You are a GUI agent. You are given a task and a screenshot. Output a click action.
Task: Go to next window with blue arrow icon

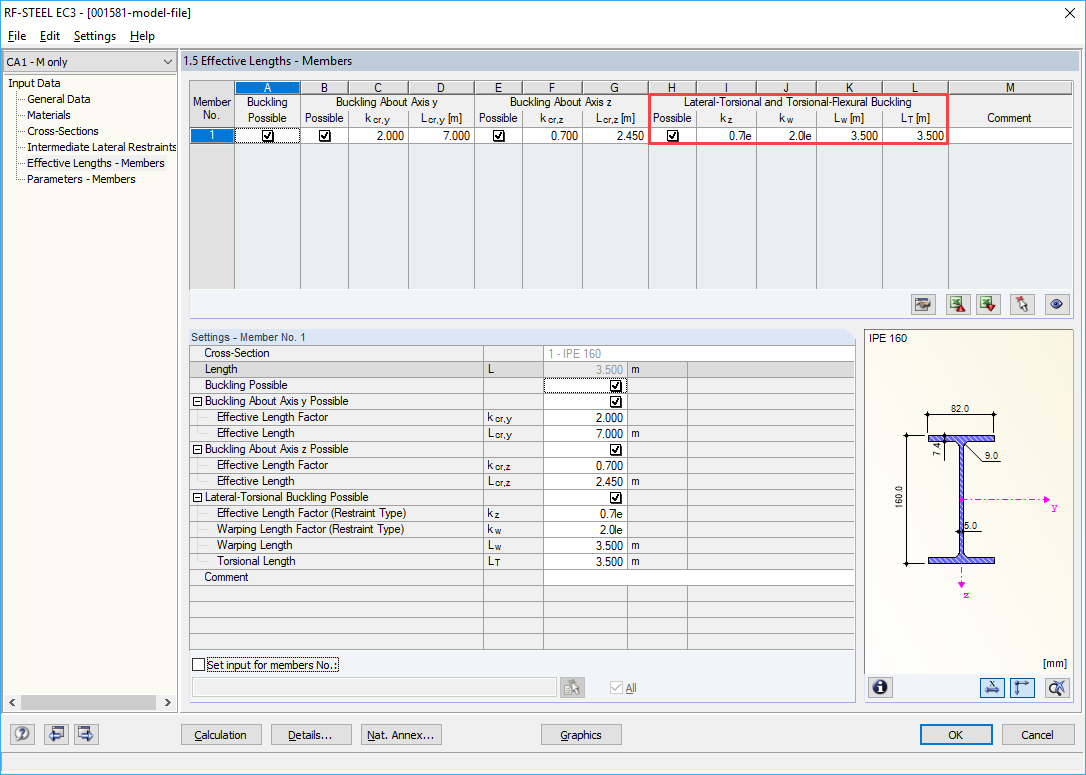coord(85,734)
